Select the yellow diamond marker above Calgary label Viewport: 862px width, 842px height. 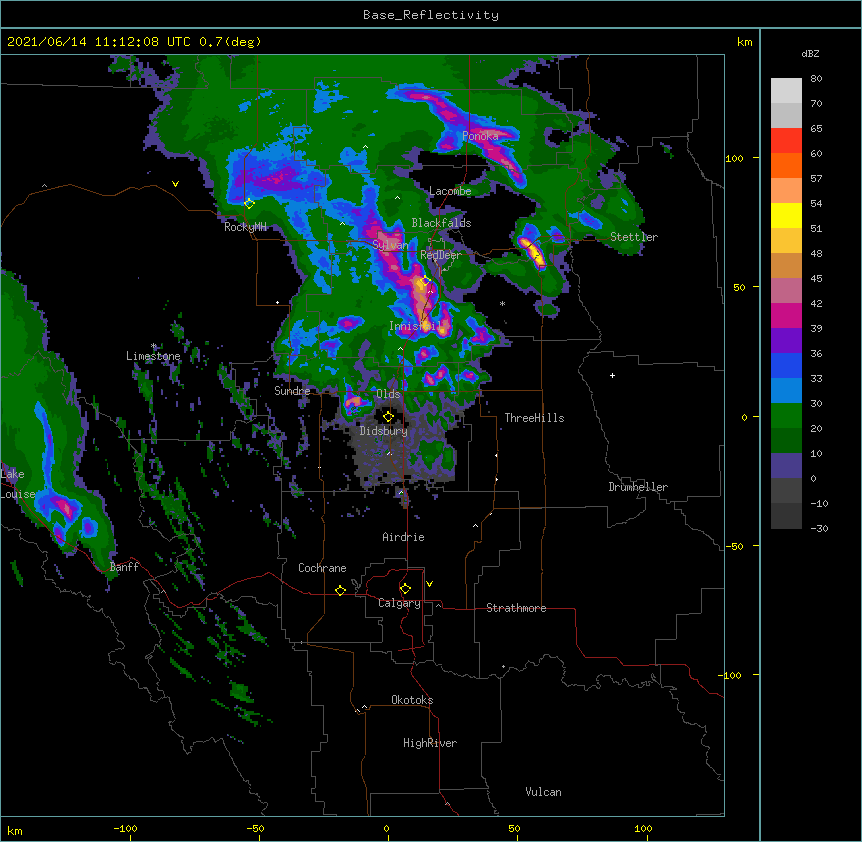click(x=405, y=589)
